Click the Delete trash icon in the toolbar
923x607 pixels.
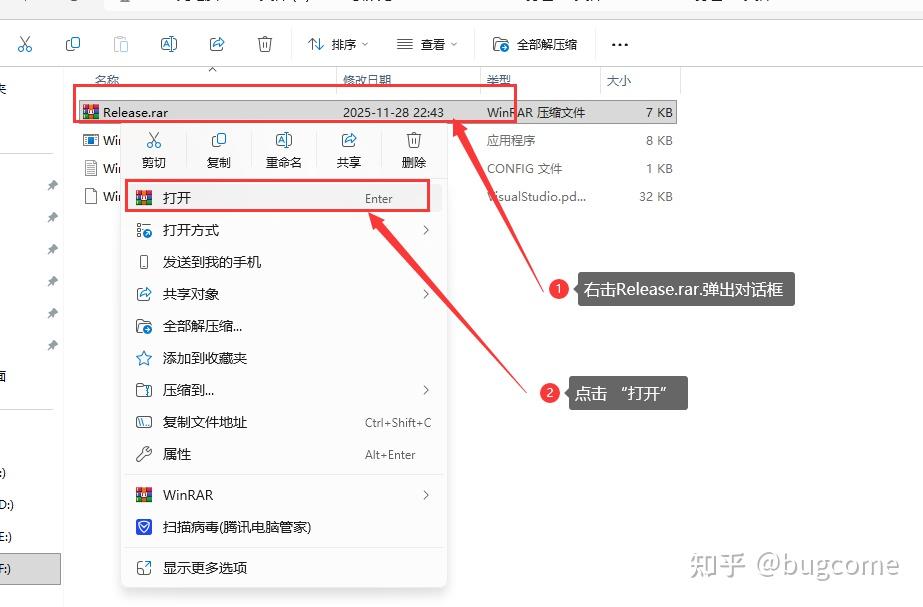coord(264,44)
